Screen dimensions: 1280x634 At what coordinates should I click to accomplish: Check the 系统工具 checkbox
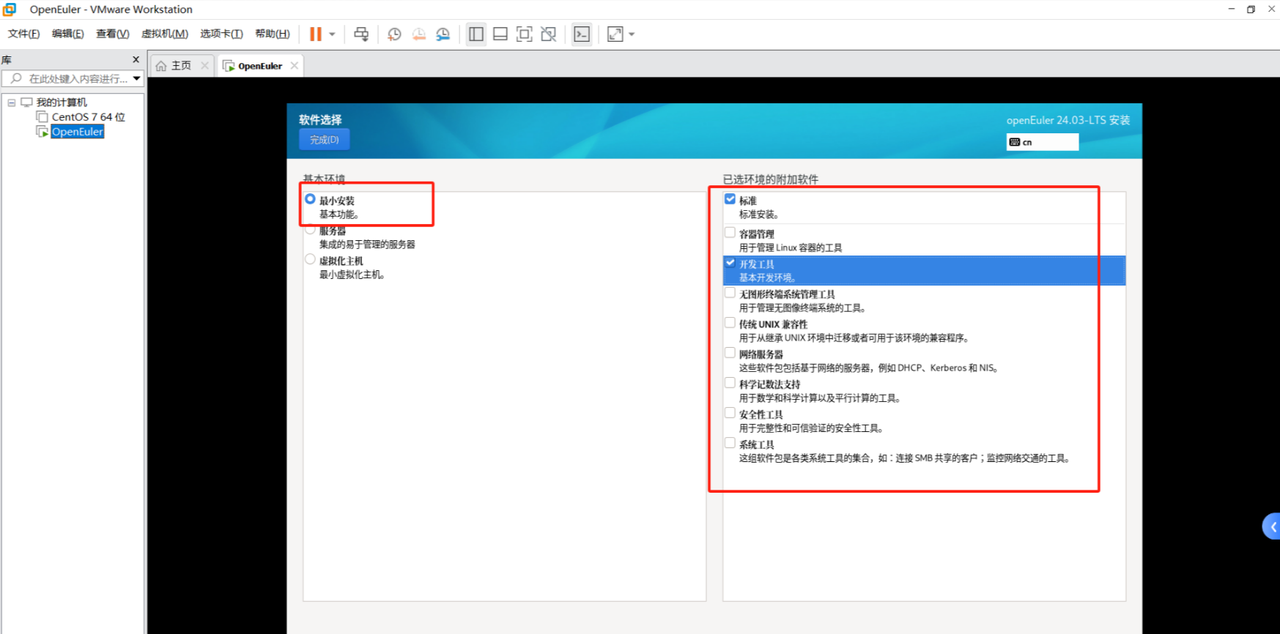pyautogui.click(x=730, y=443)
